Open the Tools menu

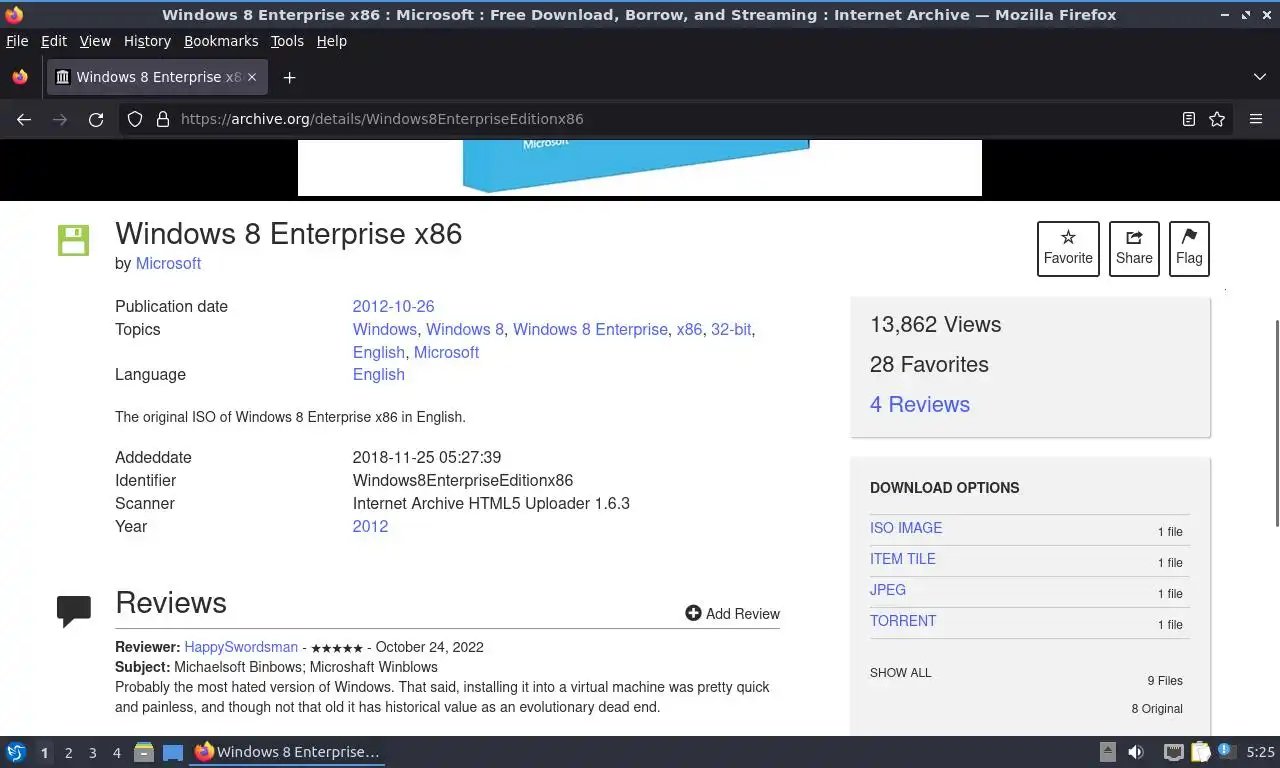tap(287, 41)
